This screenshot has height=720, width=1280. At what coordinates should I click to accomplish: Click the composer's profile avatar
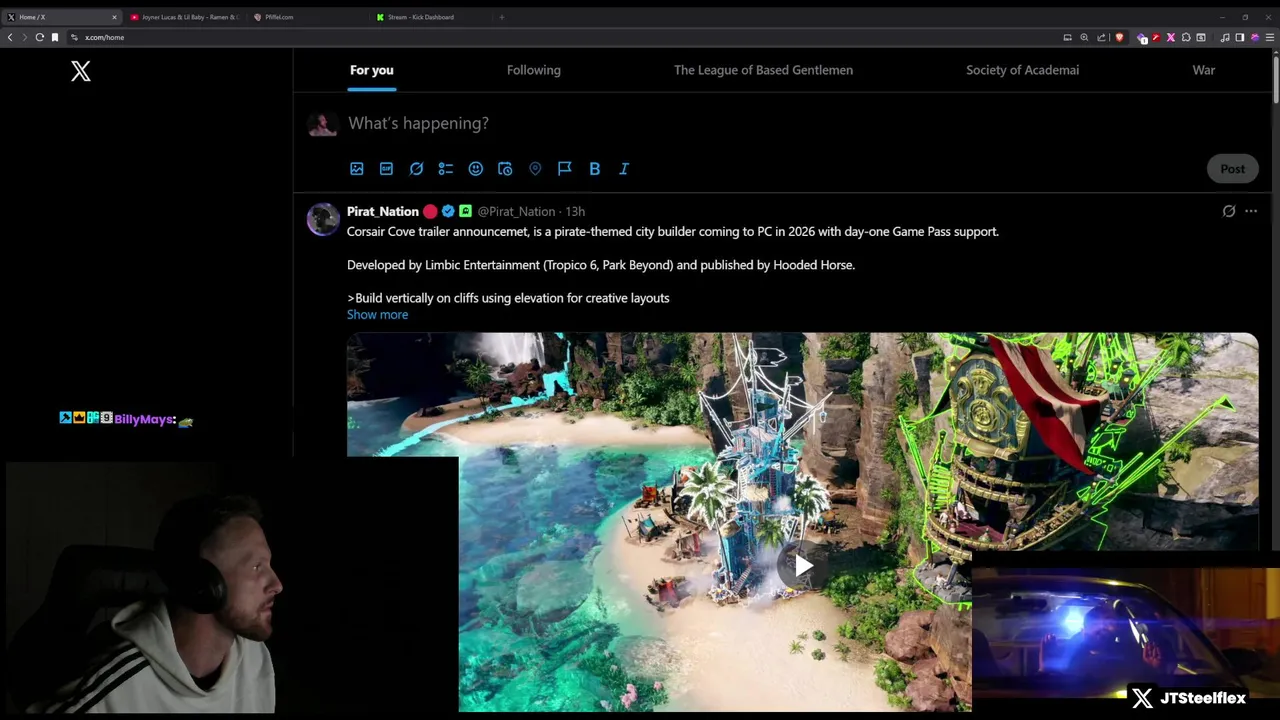[322, 123]
